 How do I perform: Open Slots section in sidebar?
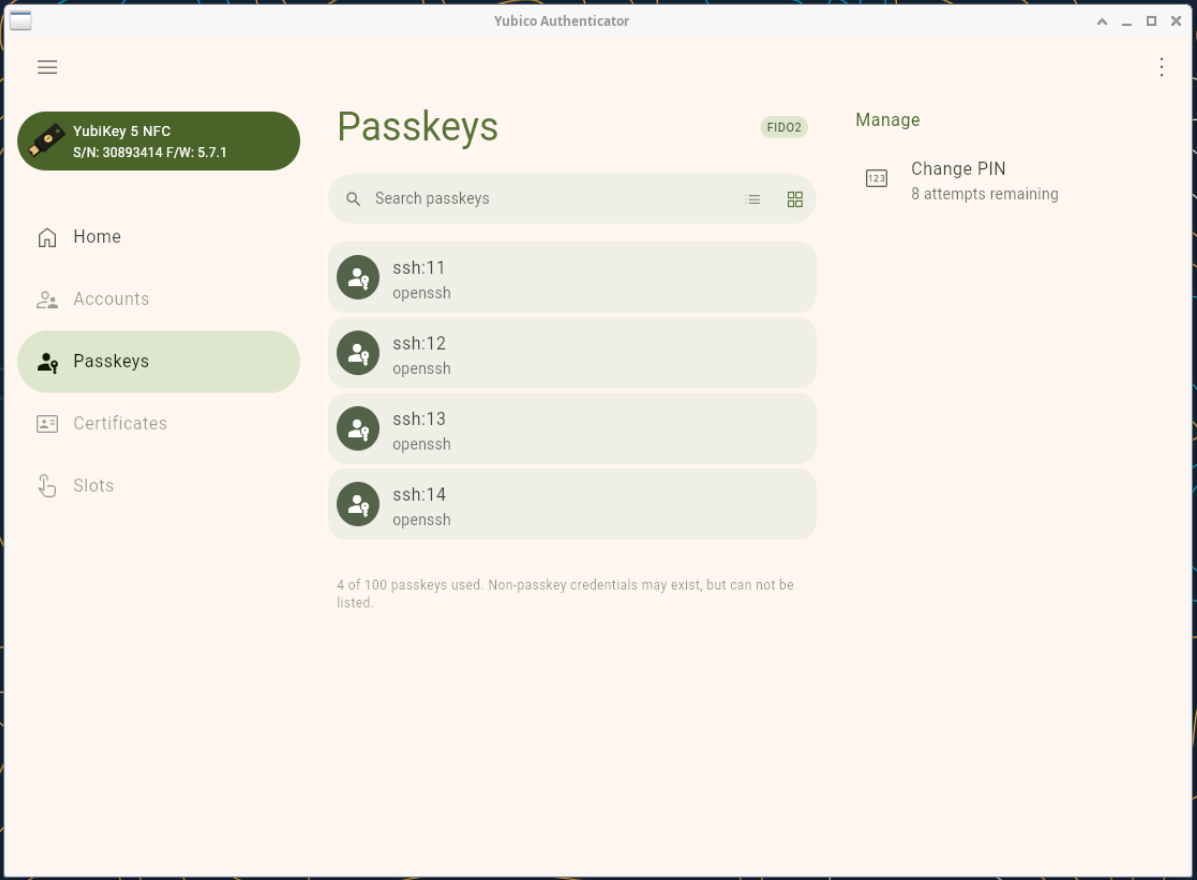pos(159,486)
